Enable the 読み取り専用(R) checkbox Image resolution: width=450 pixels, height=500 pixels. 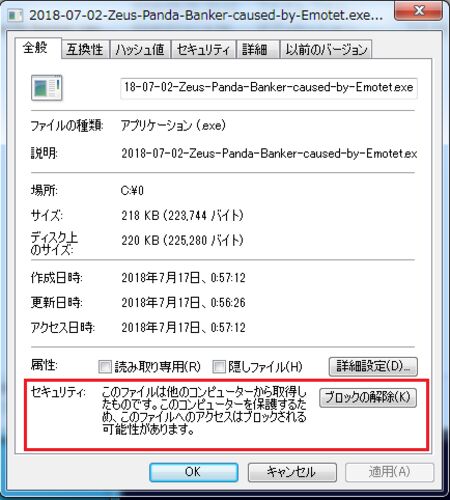click(x=105, y=367)
